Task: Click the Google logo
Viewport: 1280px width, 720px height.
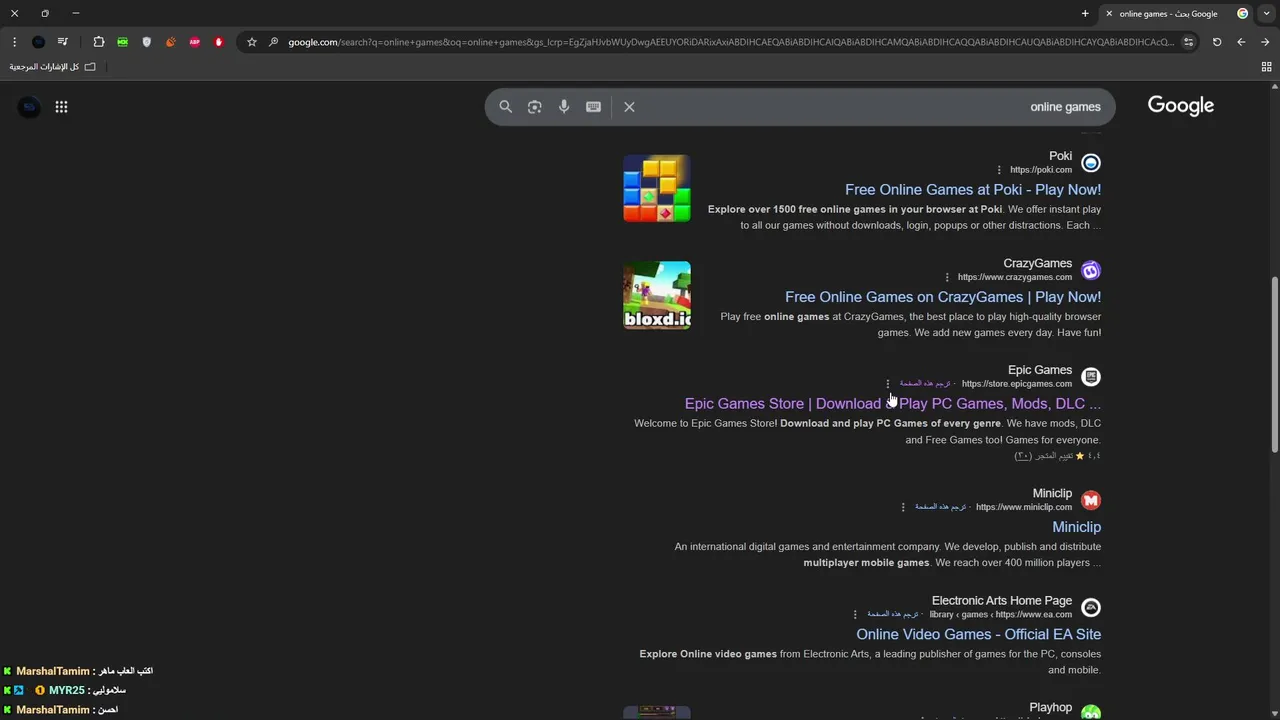Action: coord(1180,106)
